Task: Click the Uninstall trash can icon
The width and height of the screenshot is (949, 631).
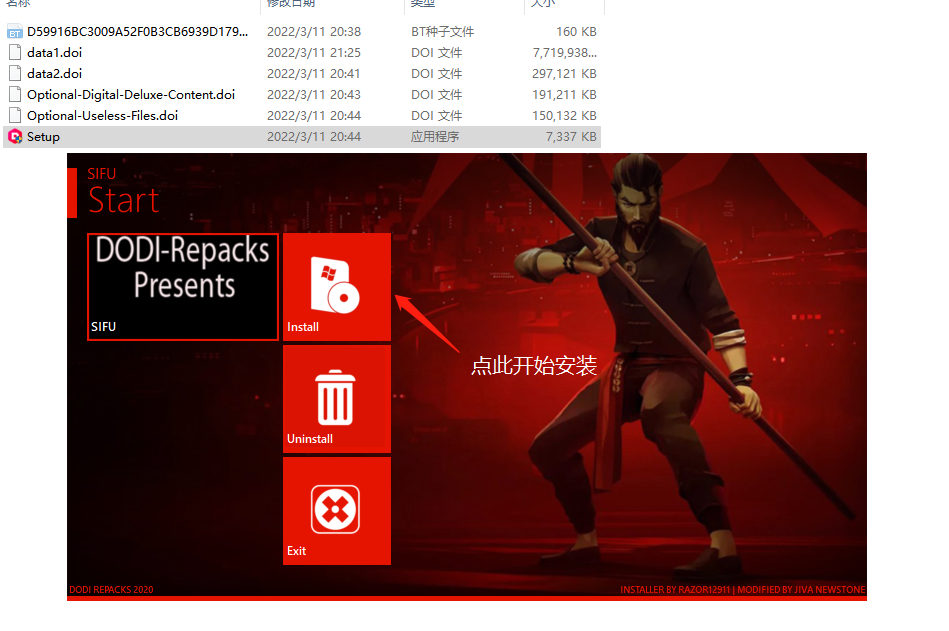Action: pyautogui.click(x=336, y=398)
